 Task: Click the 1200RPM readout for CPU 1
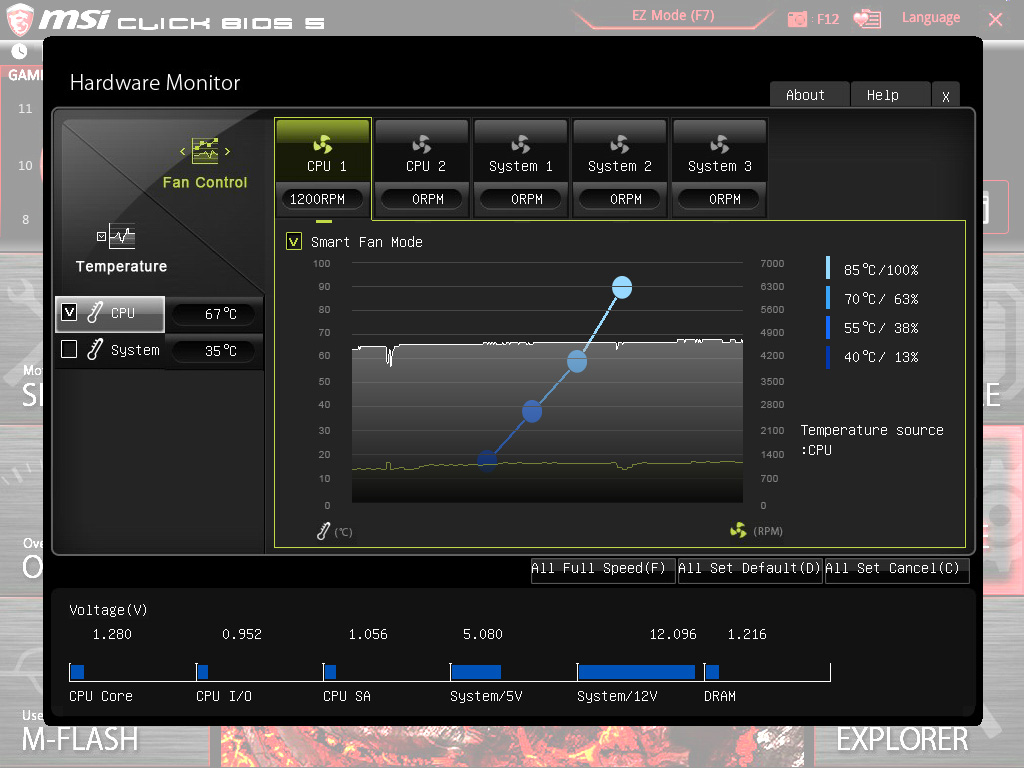click(323, 199)
